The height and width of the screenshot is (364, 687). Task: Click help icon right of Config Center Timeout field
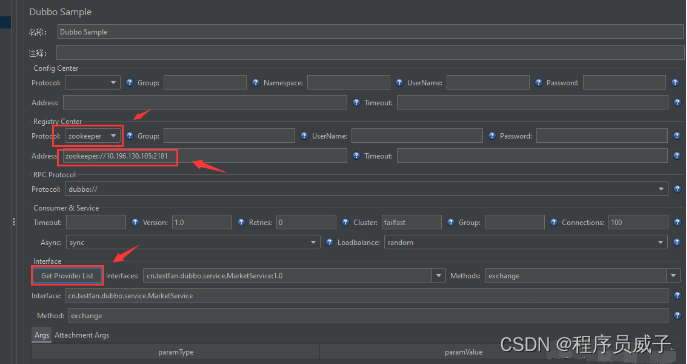[x=677, y=102]
